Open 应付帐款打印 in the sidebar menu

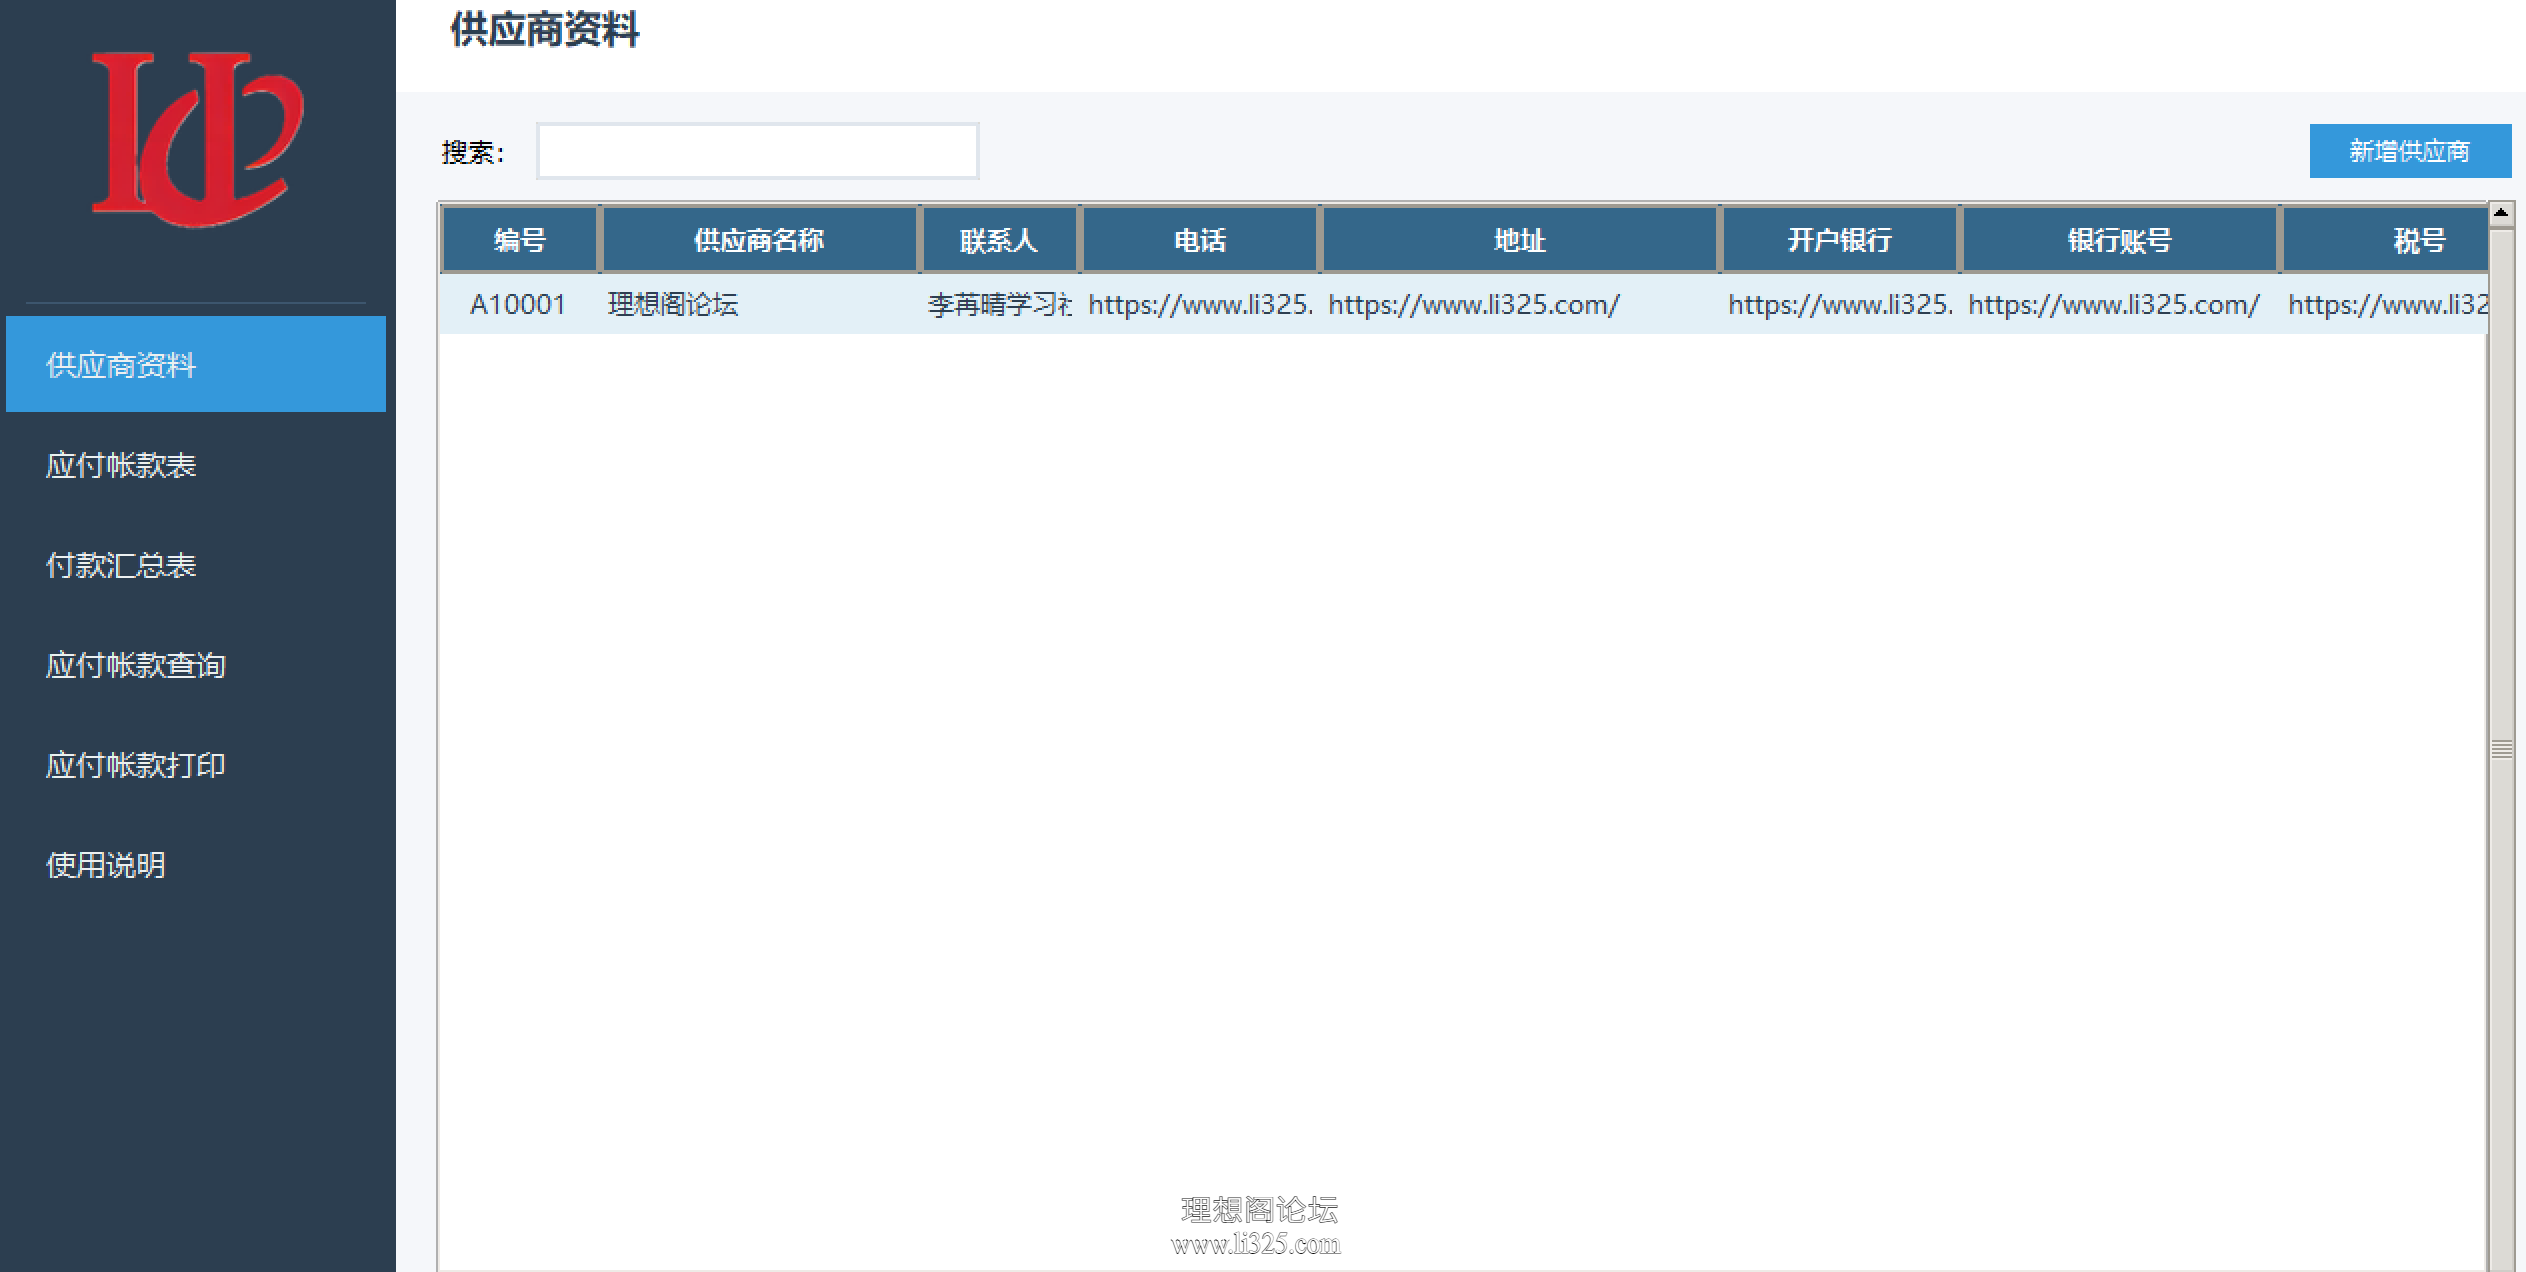[x=136, y=765]
